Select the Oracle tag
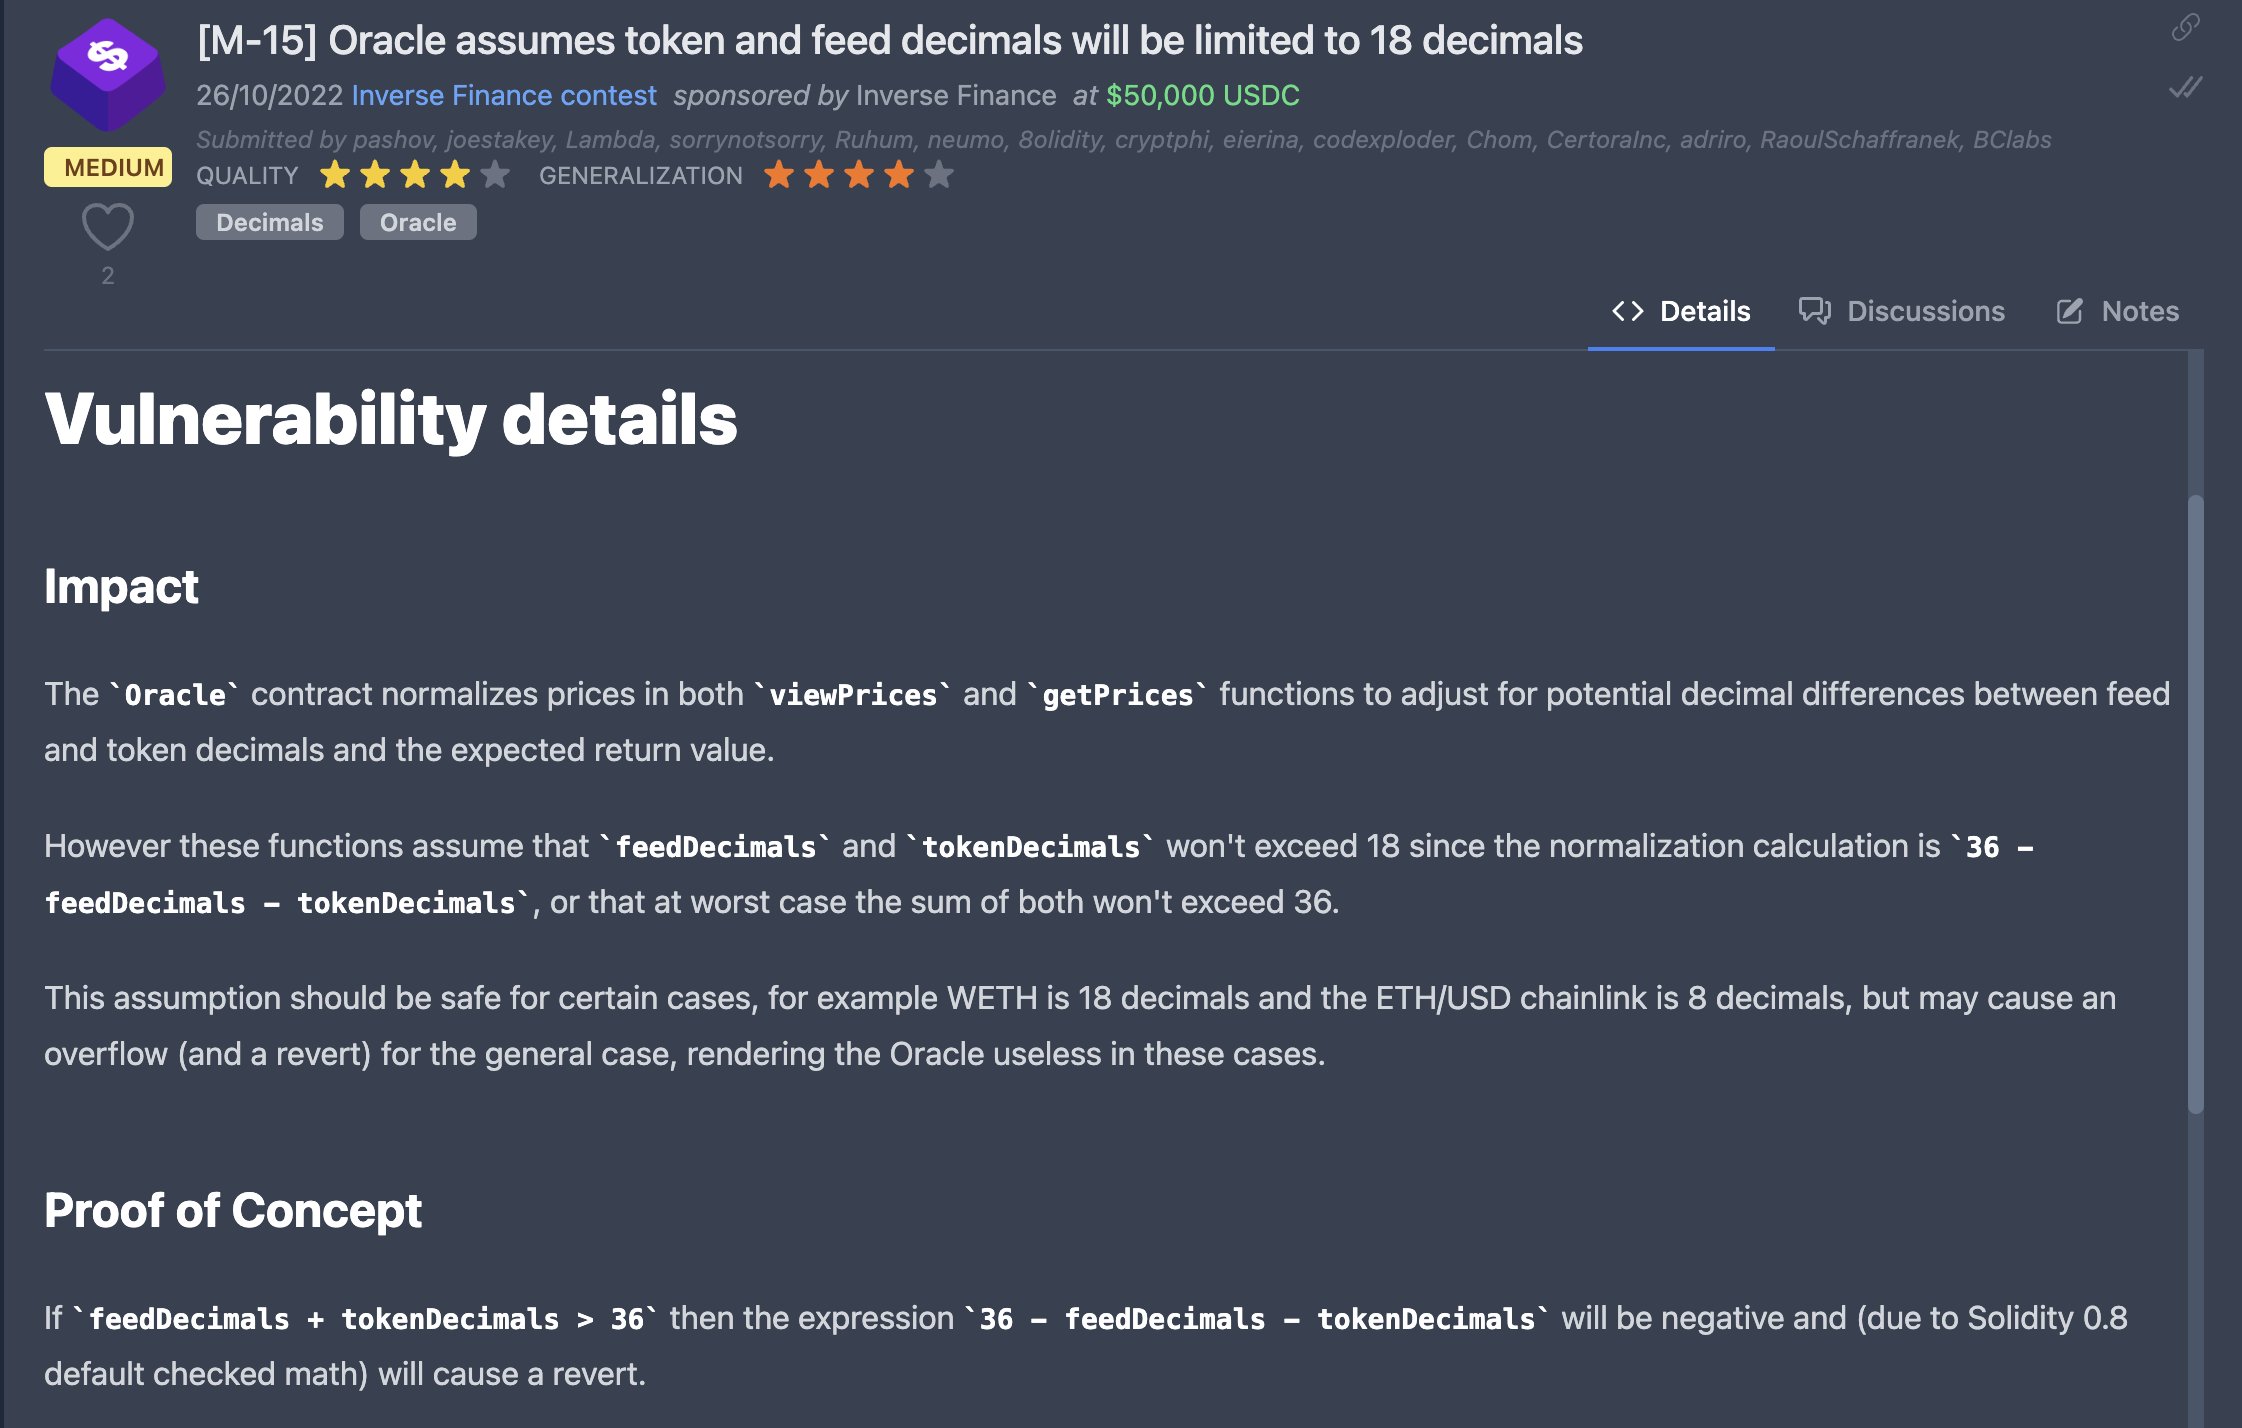2242x1428 pixels. point(418,222)
